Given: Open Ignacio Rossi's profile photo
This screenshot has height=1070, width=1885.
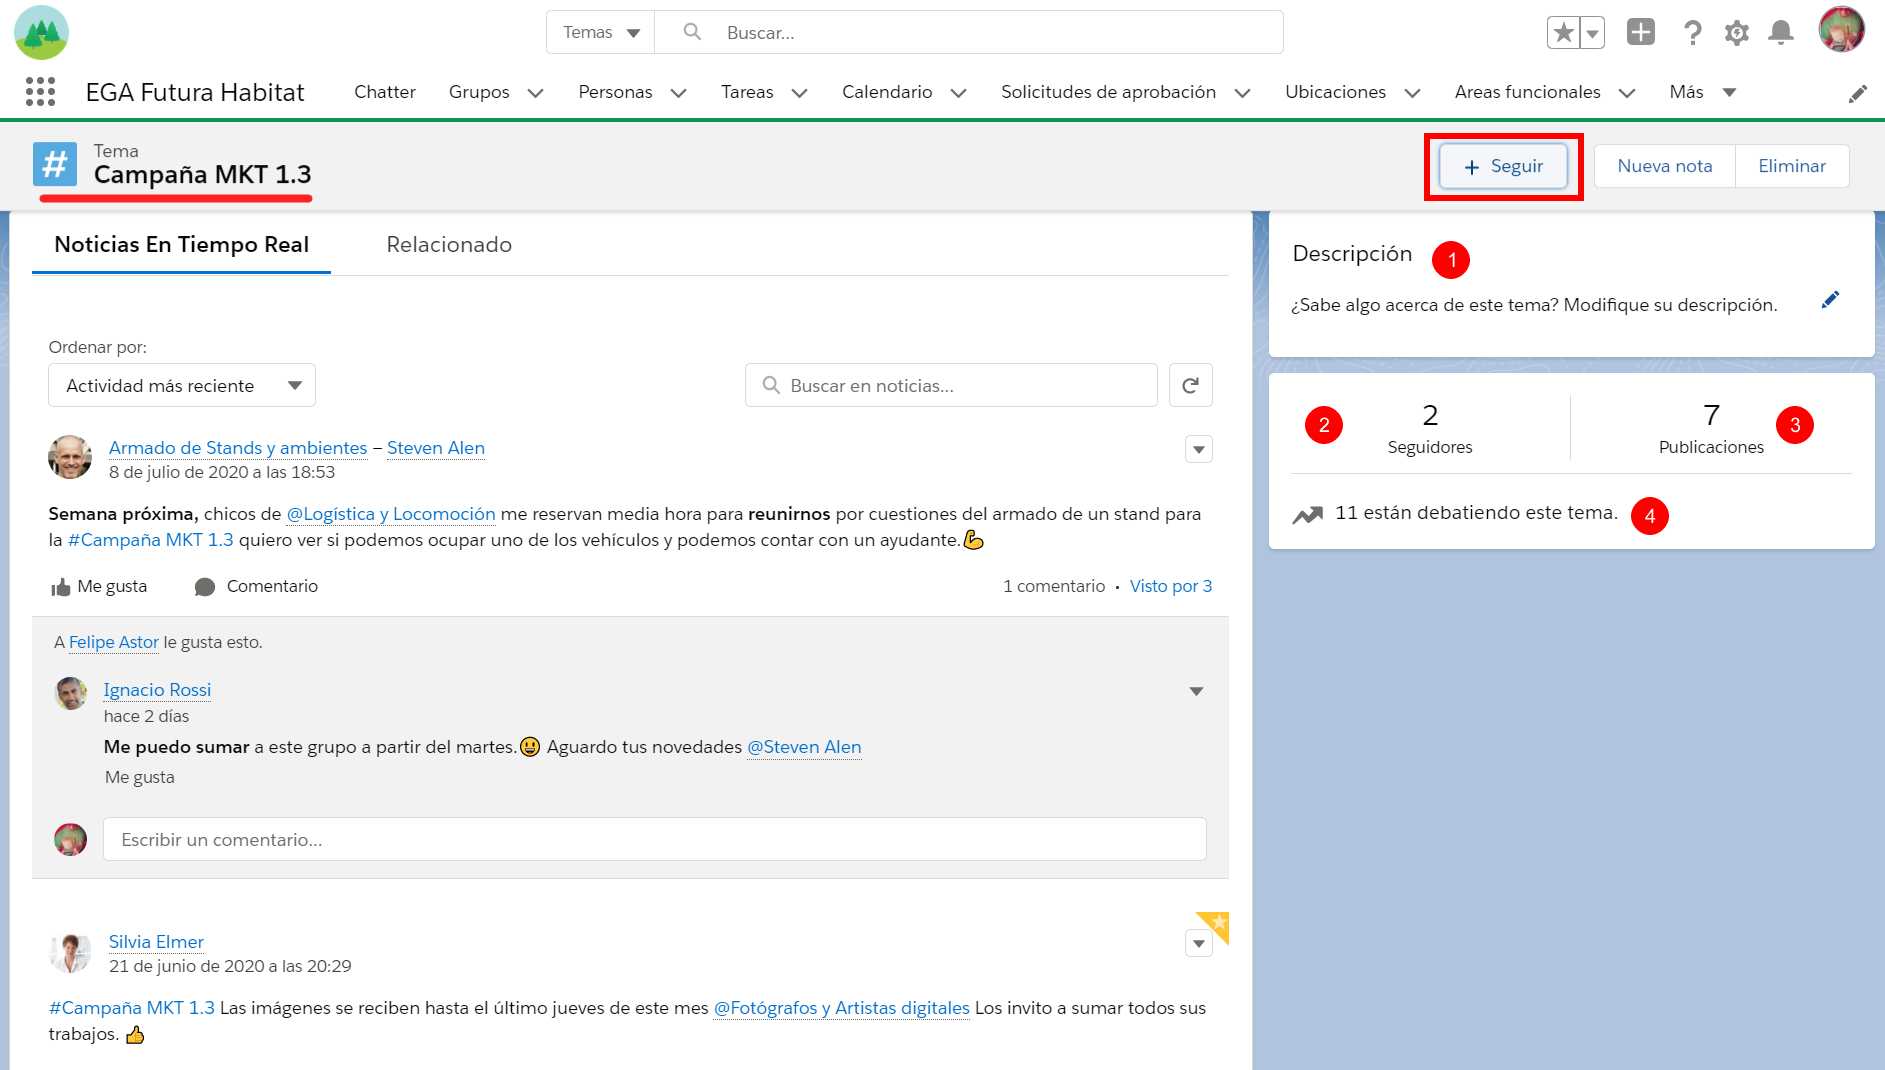Looking at the screenshot, I should 70,693.
